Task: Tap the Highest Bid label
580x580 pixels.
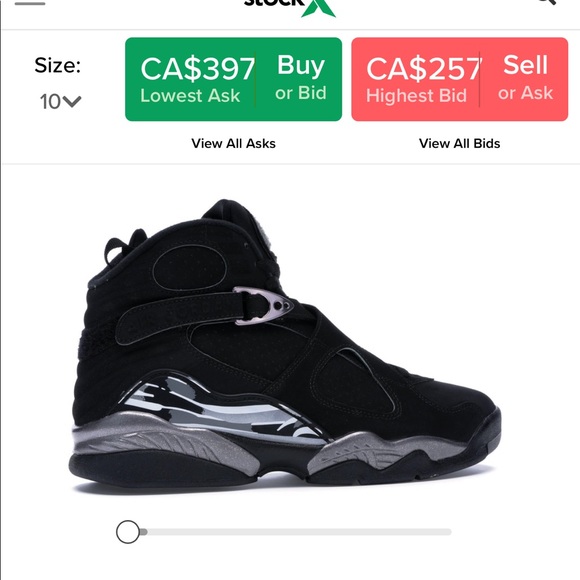Action: pyautogui.click(x=417, y=96)
